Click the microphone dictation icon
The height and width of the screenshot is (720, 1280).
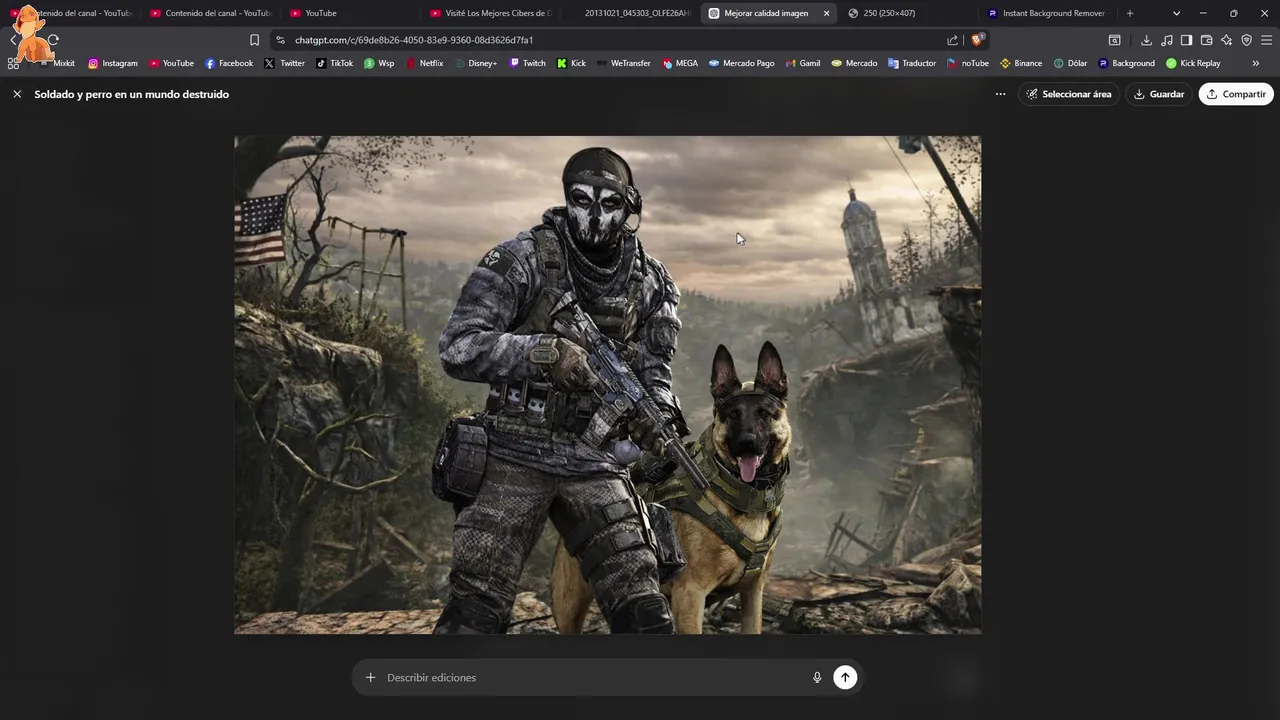pyautogui.click(x=817, y=677)
